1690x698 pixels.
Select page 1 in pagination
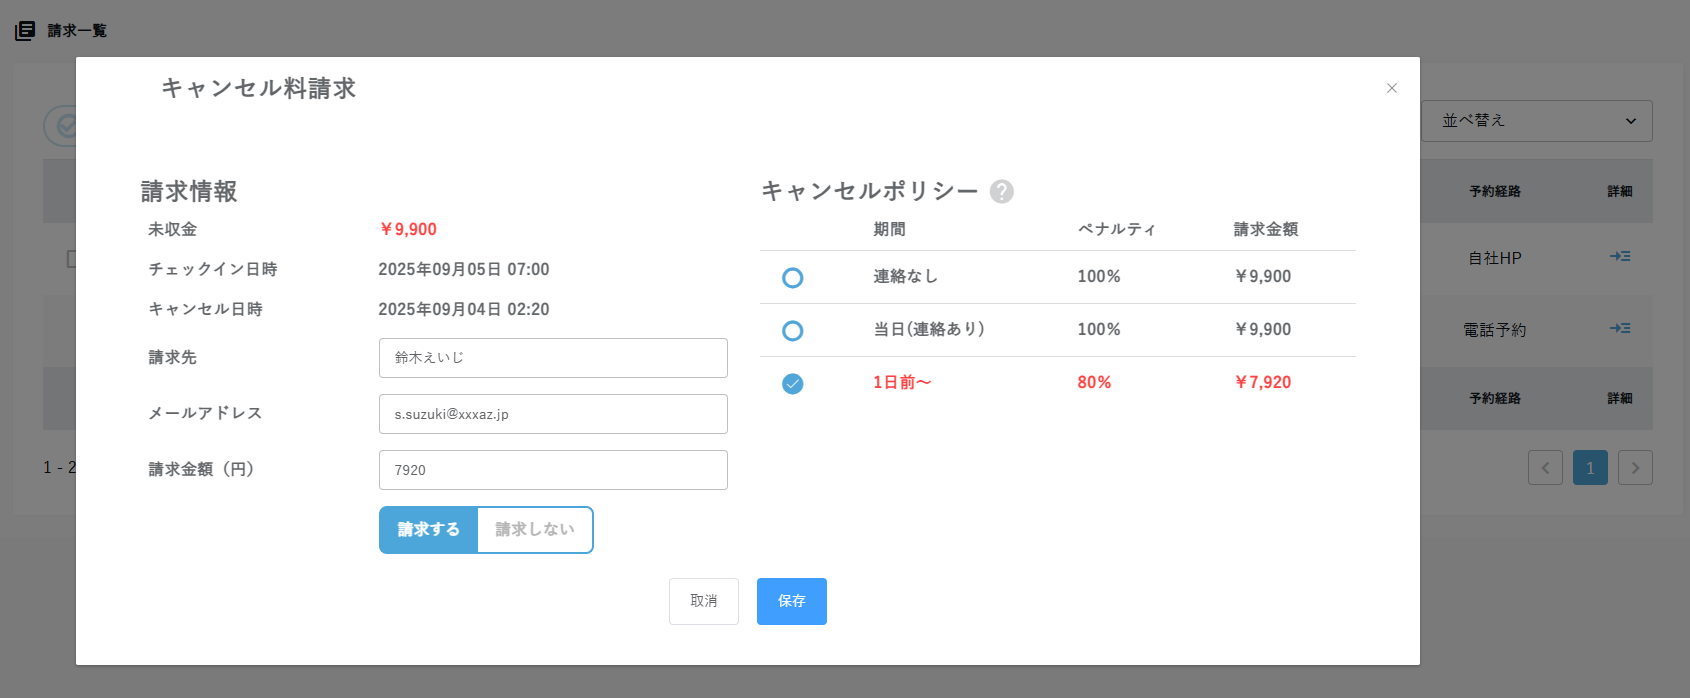[x=1590, y=468]
